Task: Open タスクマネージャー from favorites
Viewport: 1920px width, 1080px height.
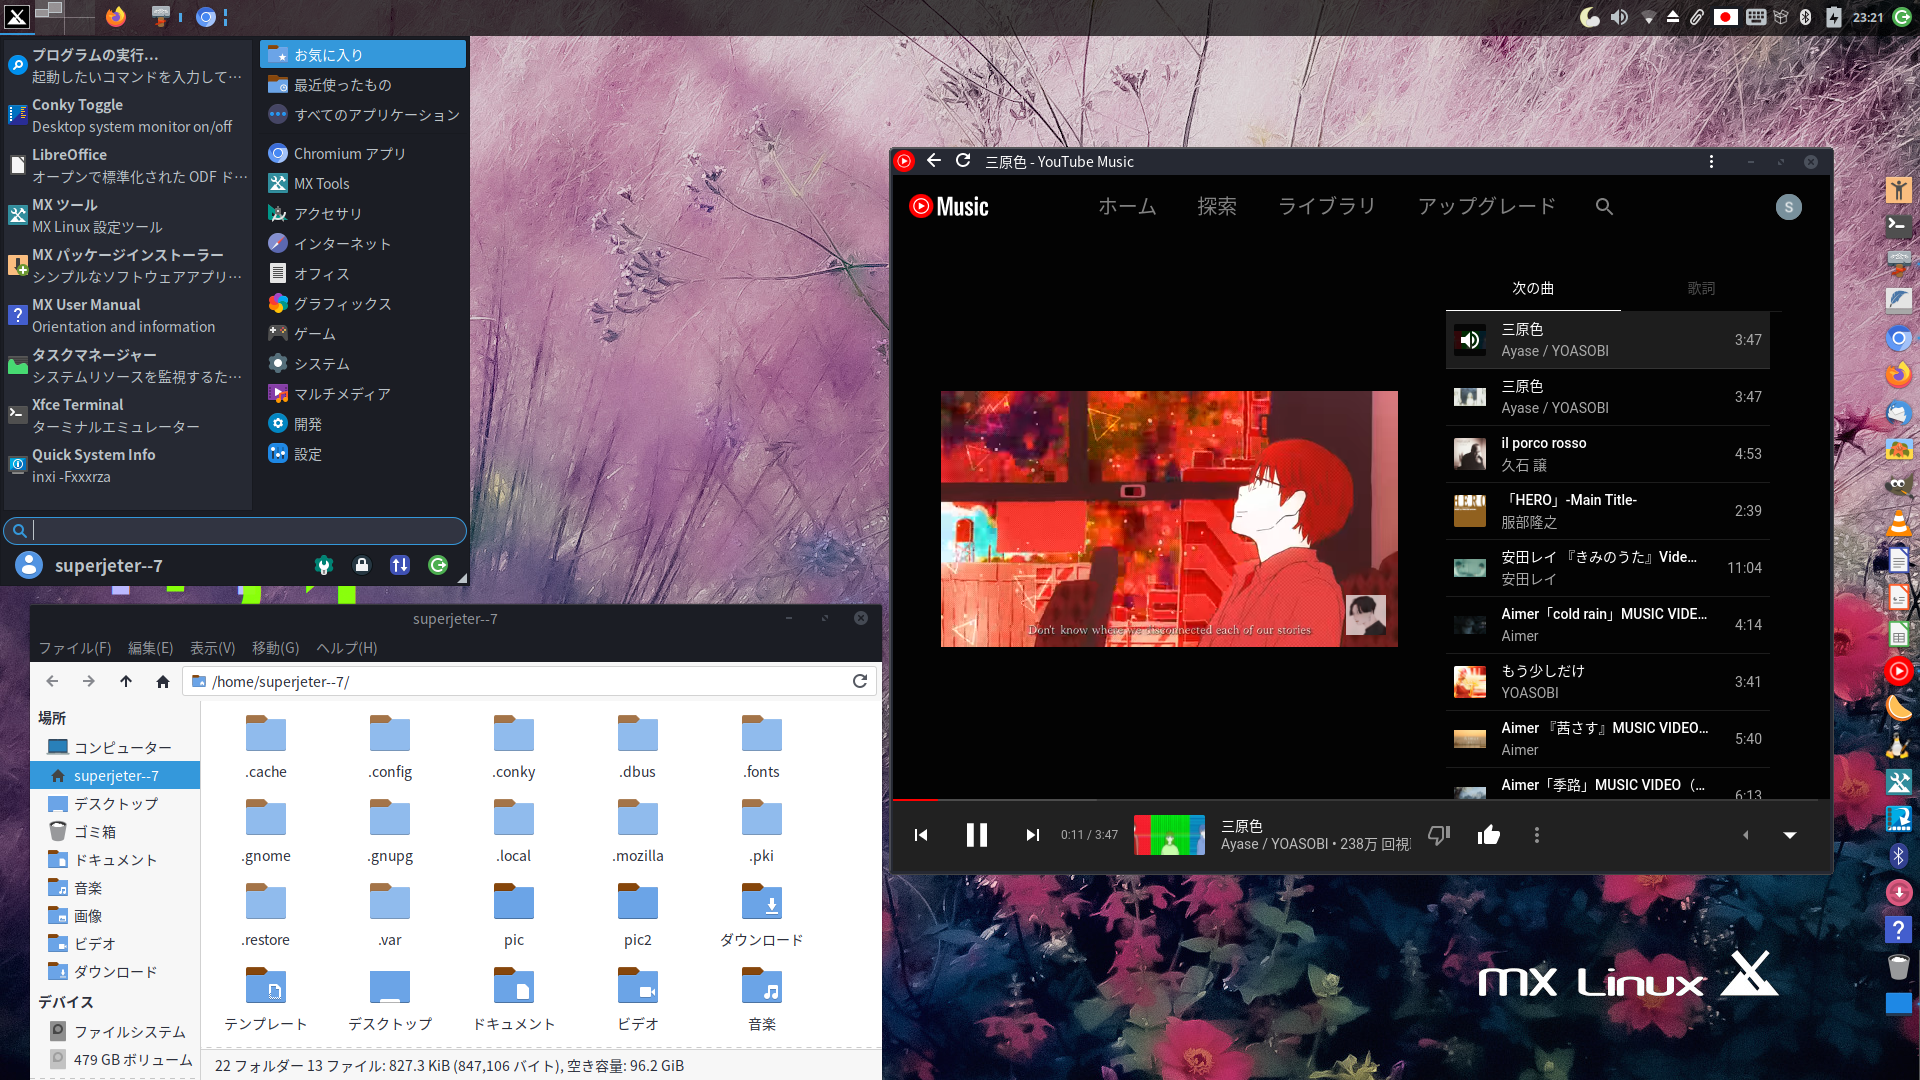Action: tap(127, 366)
